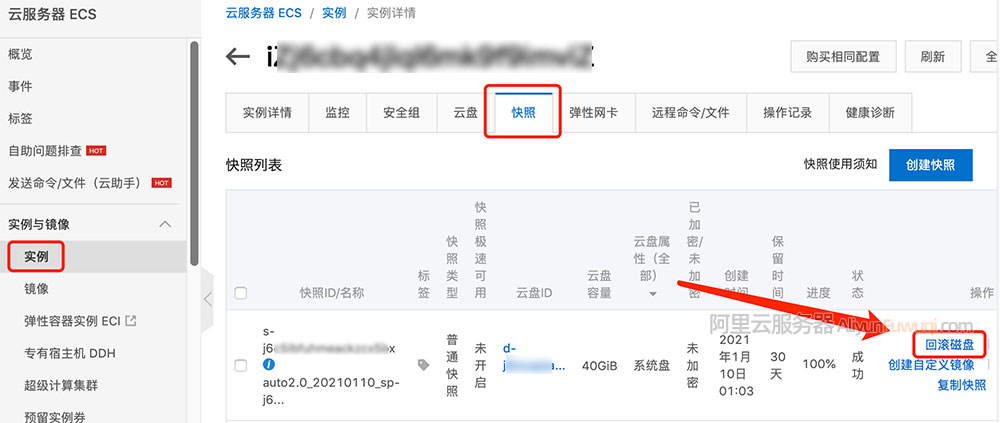Open 专有宿主机 DDH sidebar item
The width and height of the screenshot is (1000, 423).
coord(70,353)
